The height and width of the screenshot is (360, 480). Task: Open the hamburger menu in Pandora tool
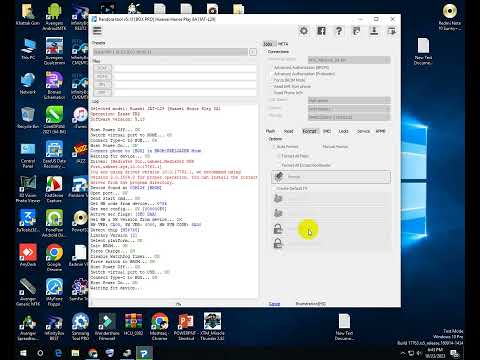click(97, 31)
